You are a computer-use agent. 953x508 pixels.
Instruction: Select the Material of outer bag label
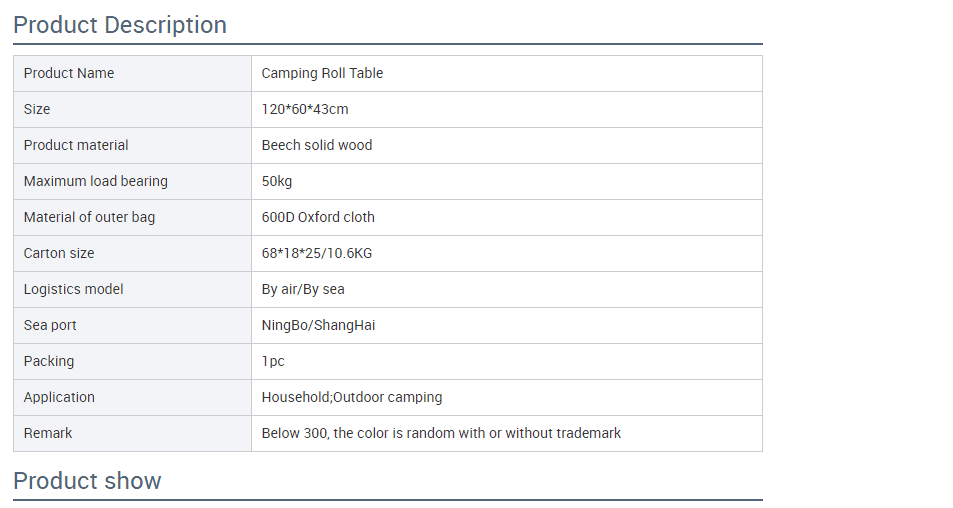89,217
